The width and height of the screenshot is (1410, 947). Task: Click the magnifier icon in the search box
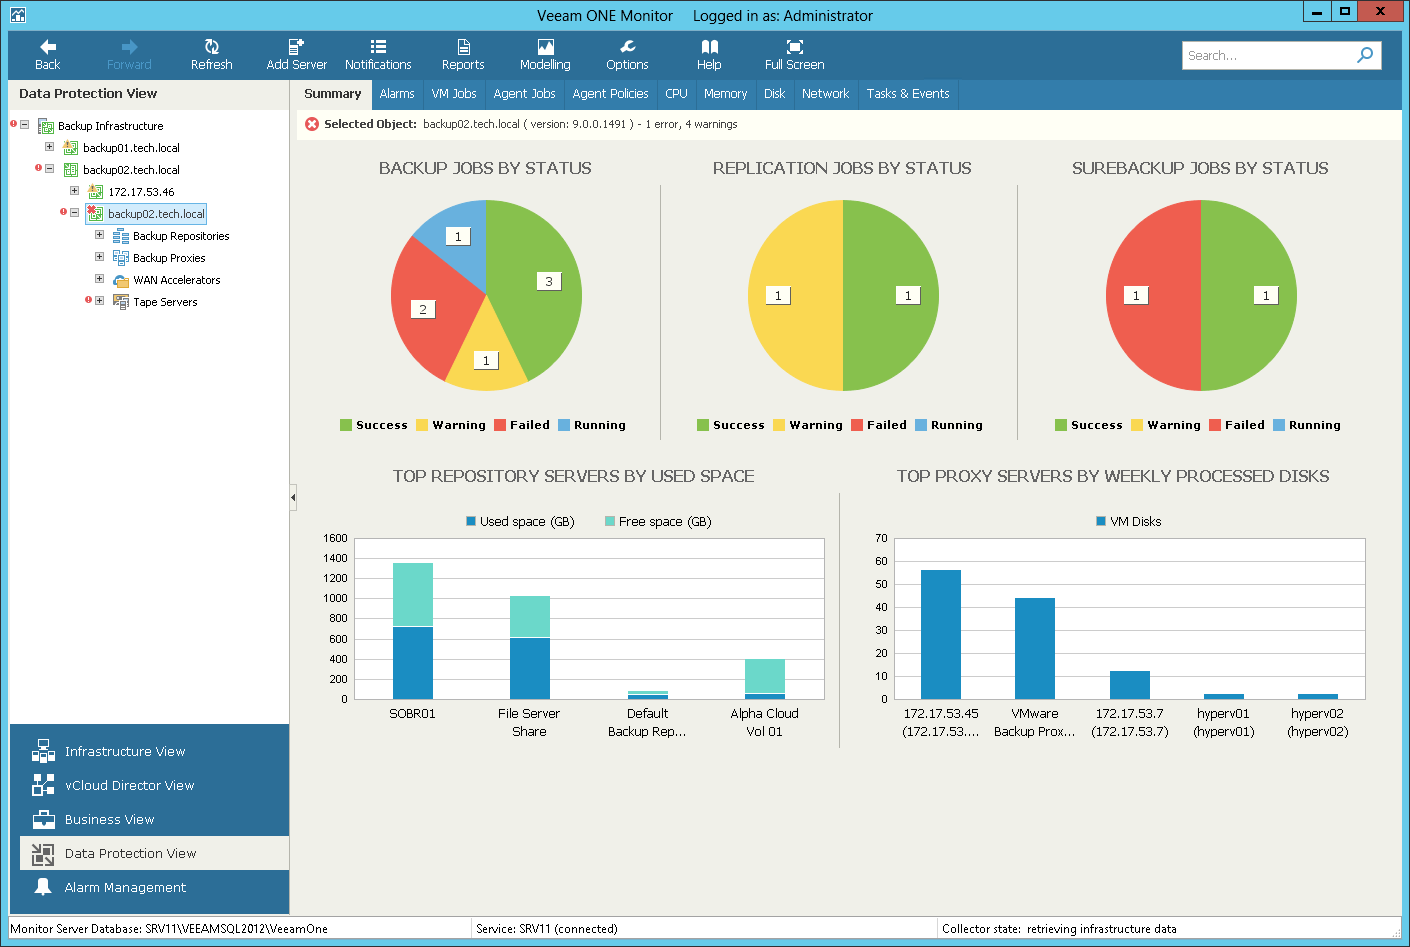coord(1365,55)
